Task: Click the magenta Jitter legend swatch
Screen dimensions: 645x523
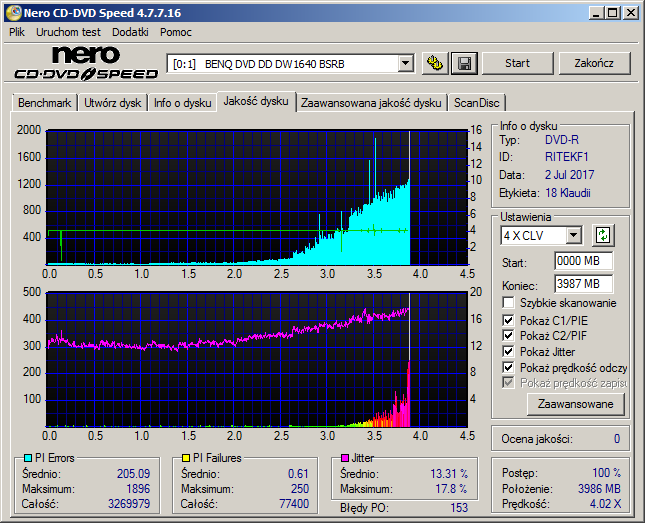Action: 345,458
